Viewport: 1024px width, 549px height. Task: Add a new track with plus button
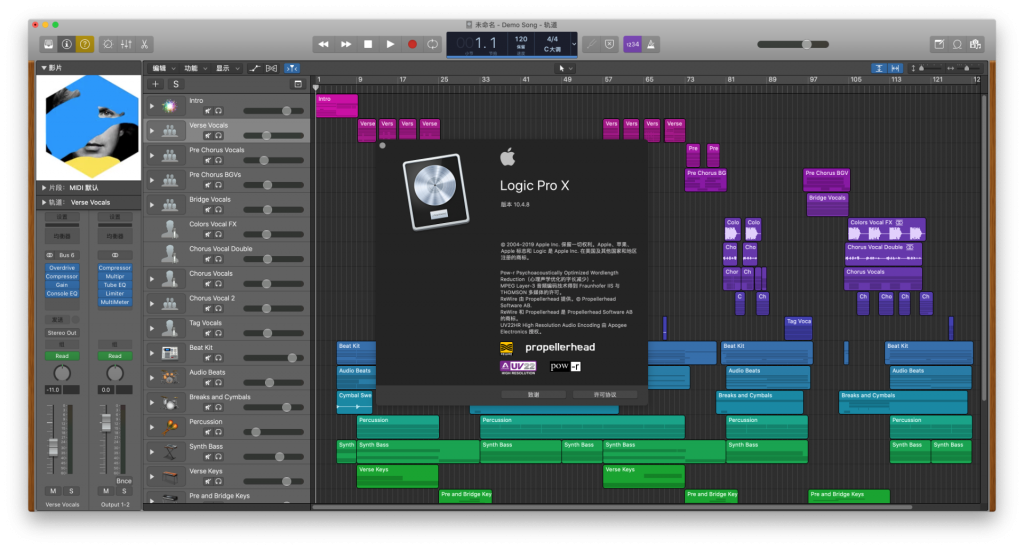[x=155, y=84]
